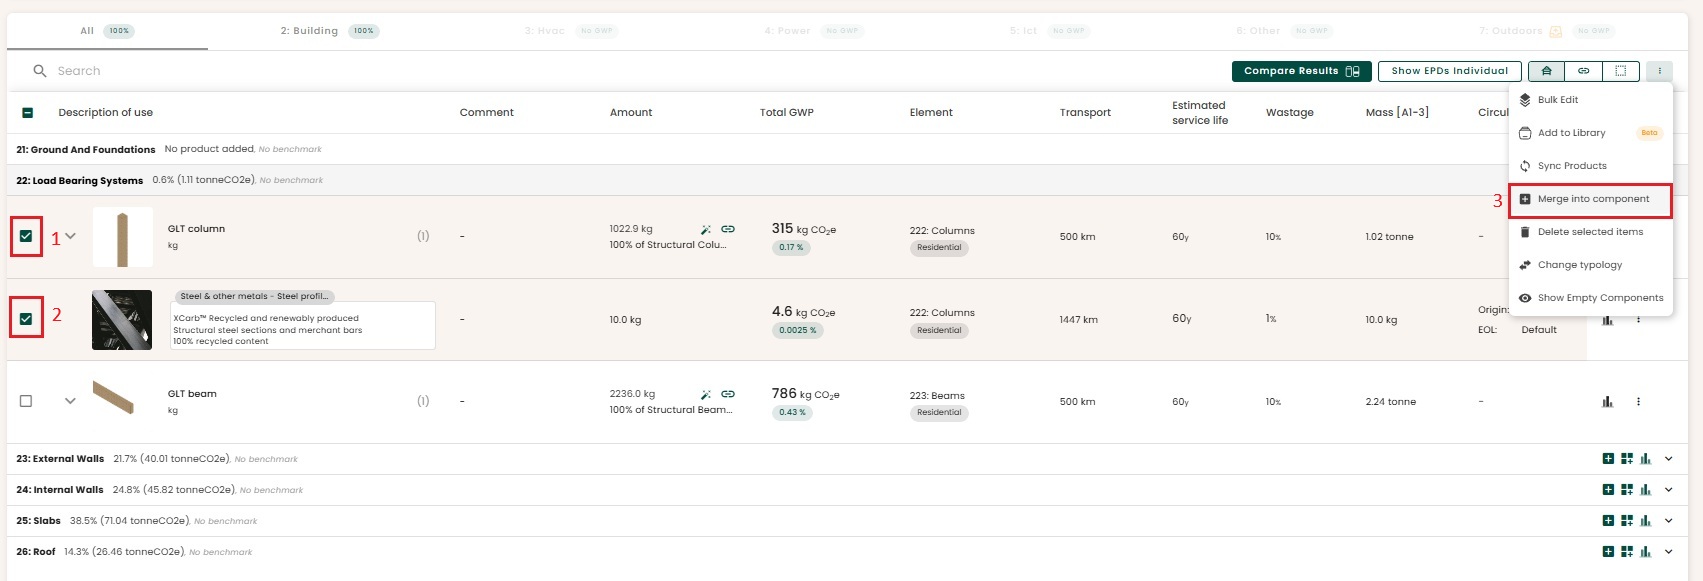The image size is (1703, 581).
Task: Click the dashed selection square toolbar icon
Action: coord(1621,71)
